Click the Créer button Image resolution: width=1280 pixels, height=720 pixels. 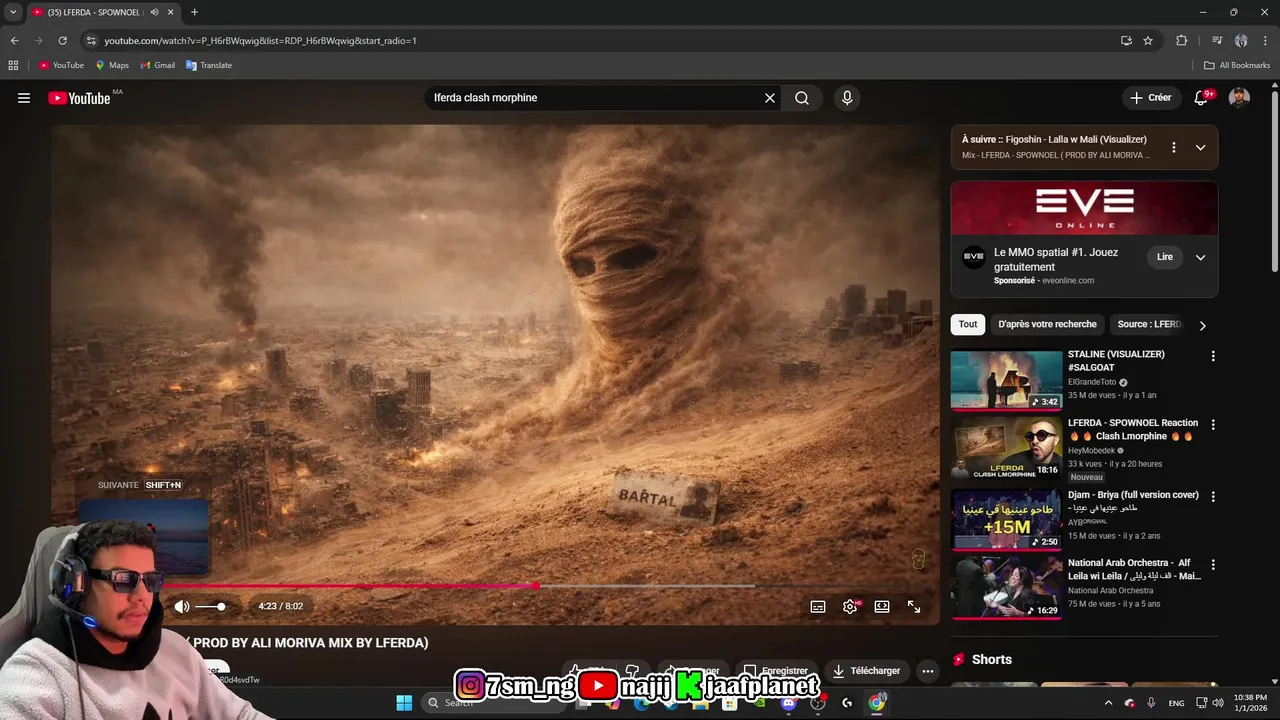click(1151, 98)
